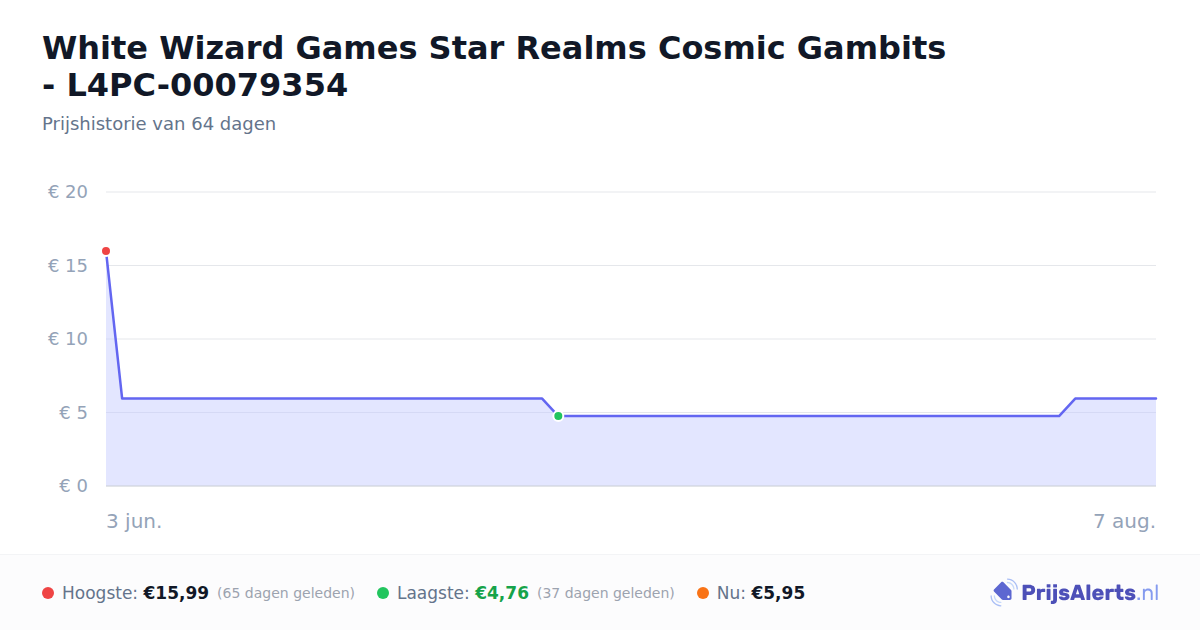Click the orange current price legend dot
This screenshot has width=1200, height=630.
pos(703,593)
